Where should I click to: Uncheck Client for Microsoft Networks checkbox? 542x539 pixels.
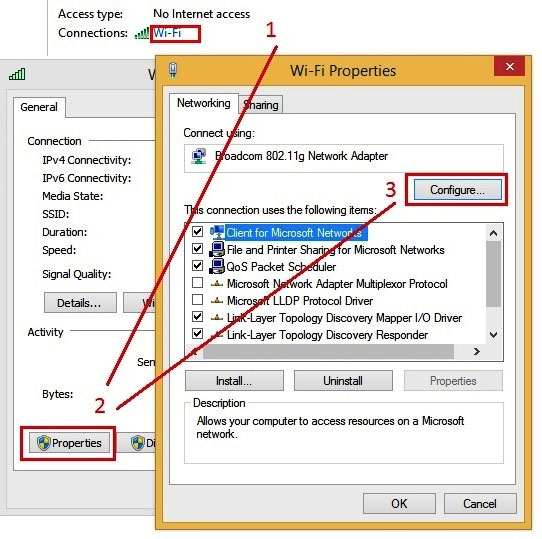click(x=197, y=231)
